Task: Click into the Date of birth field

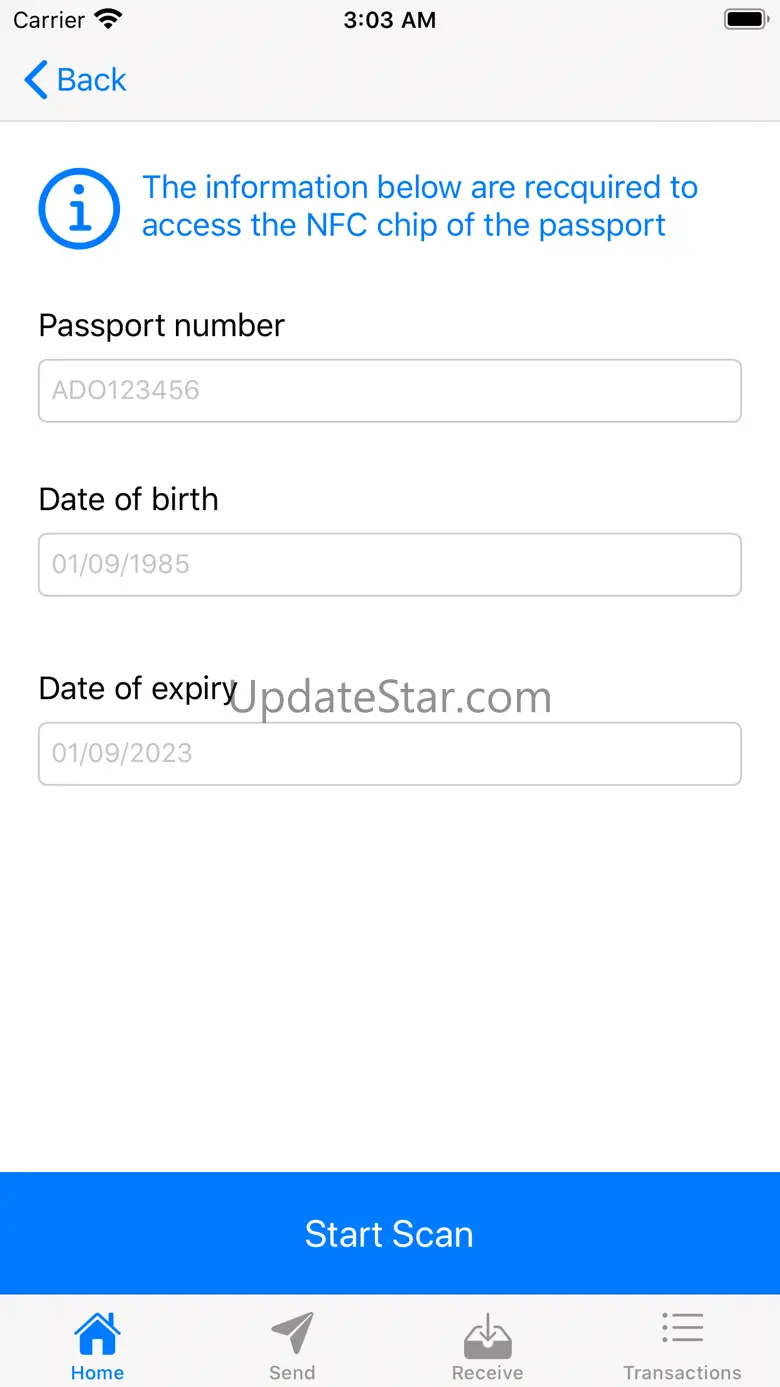Action: pyautogui.click(x=390, y=564)
